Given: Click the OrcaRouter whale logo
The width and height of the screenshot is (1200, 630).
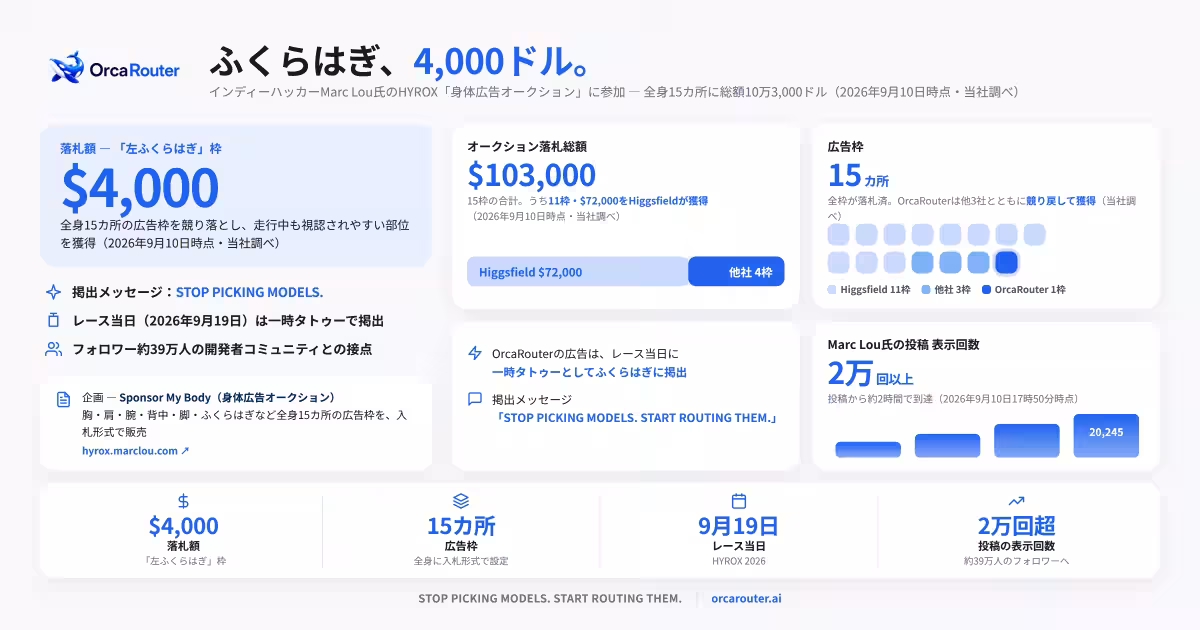Looking at the screenshot, I should click(x=68, y=68).
